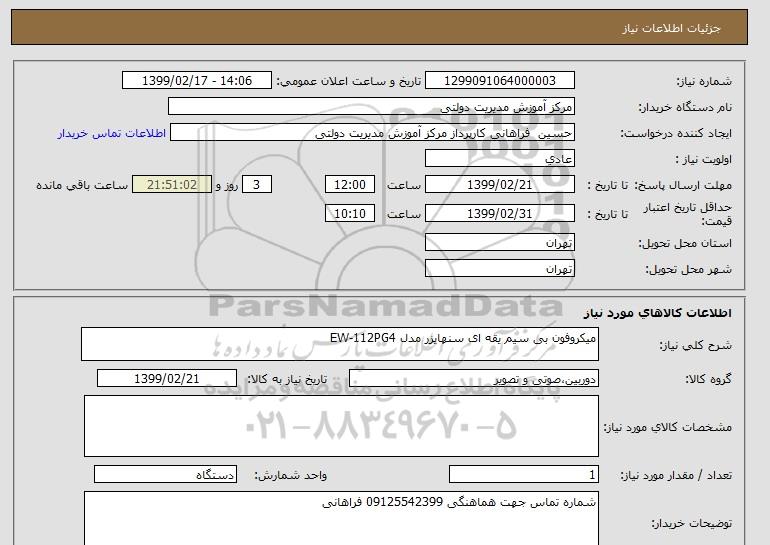Click the remaining time countdown 21:51:02
Image resolution: width=770 pixels, height=545 pixels.
click(172, 185)
